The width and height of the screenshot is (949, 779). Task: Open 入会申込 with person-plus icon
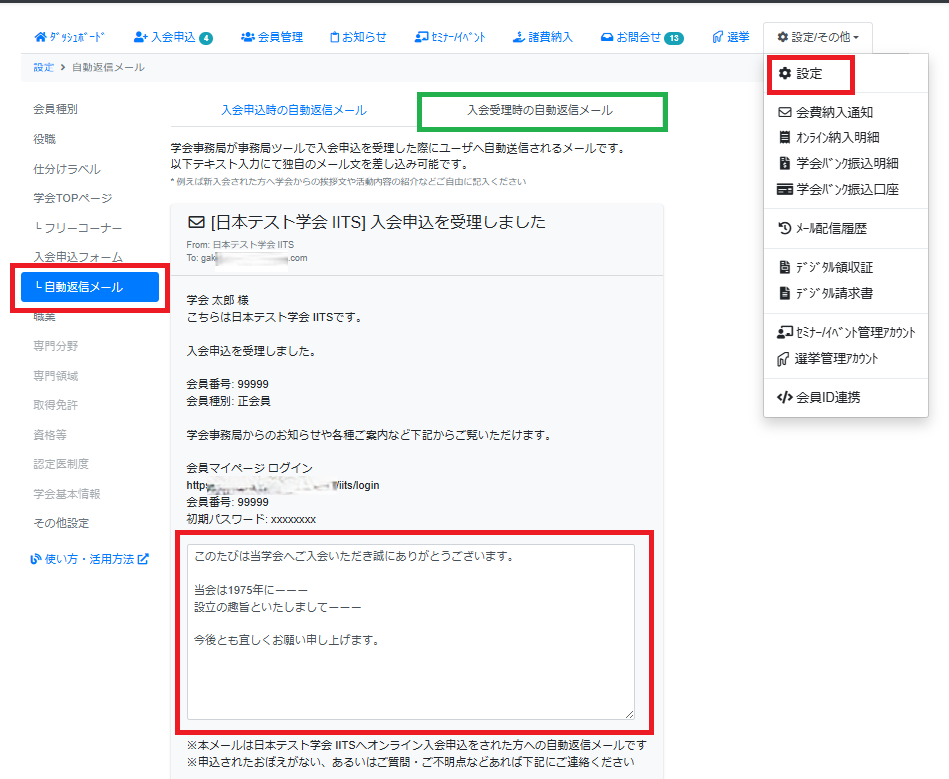click(141, 37)
